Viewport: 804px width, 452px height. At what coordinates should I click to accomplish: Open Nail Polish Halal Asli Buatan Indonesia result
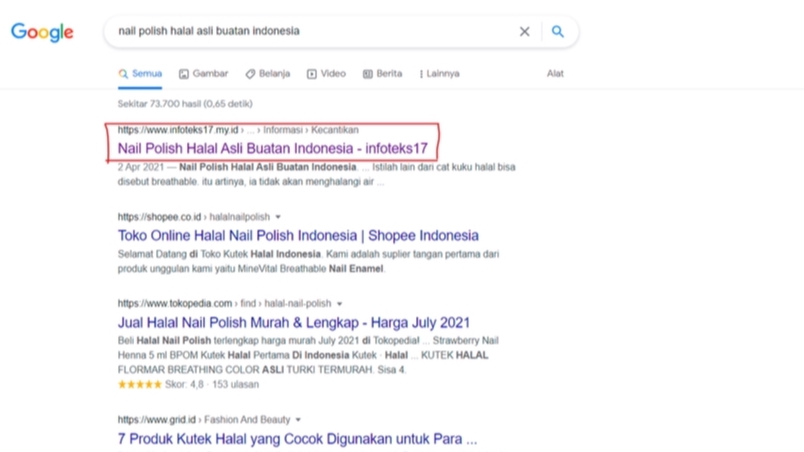pyautogui.click(x=273, y=149)
